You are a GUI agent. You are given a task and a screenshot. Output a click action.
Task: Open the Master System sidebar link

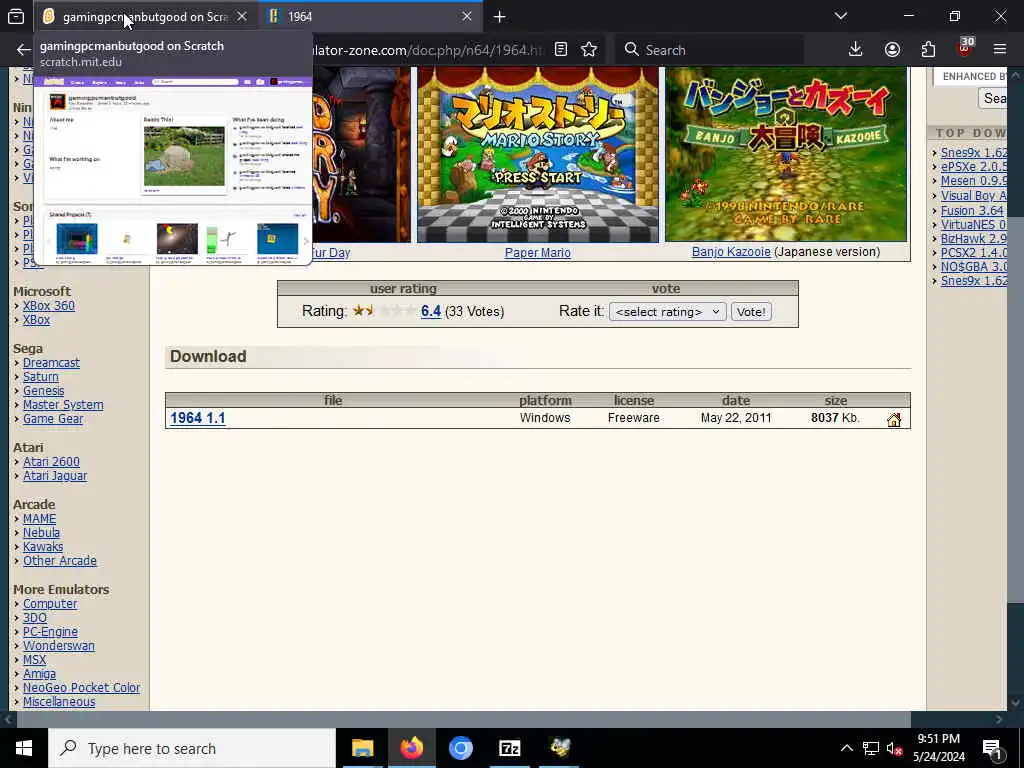63,405
